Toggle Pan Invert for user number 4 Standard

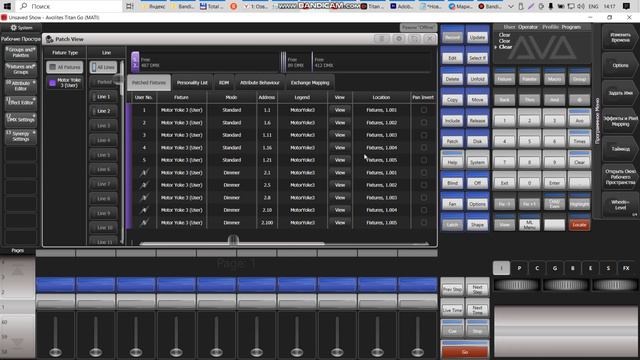(424, 148)
